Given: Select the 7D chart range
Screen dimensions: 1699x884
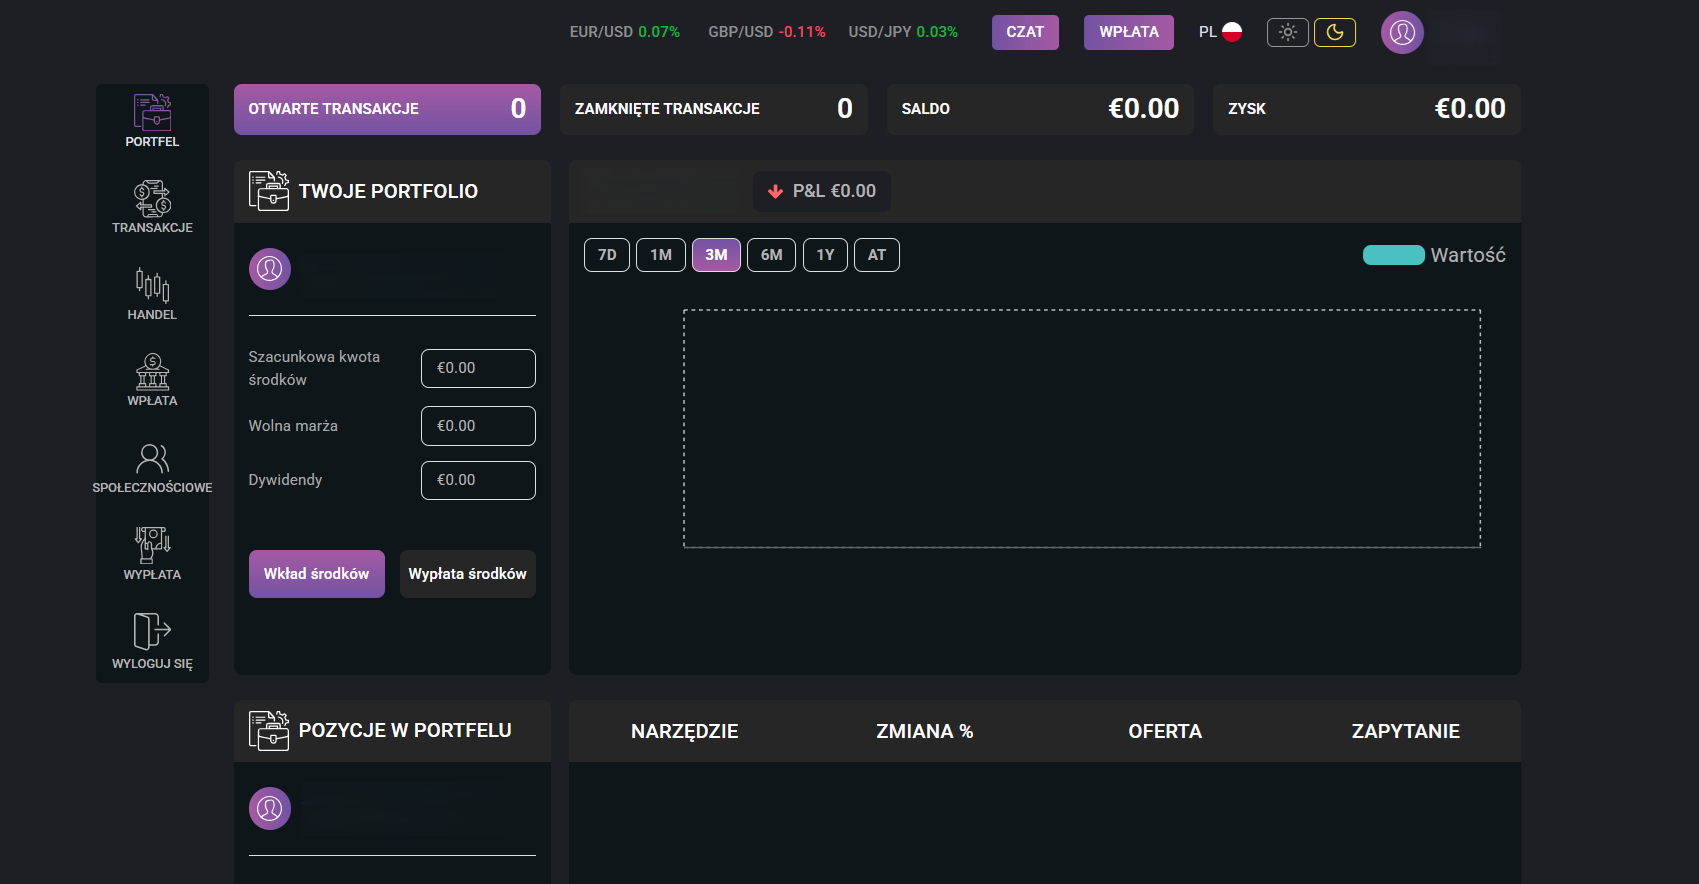Looking at the screenshot, I should 607,255.
